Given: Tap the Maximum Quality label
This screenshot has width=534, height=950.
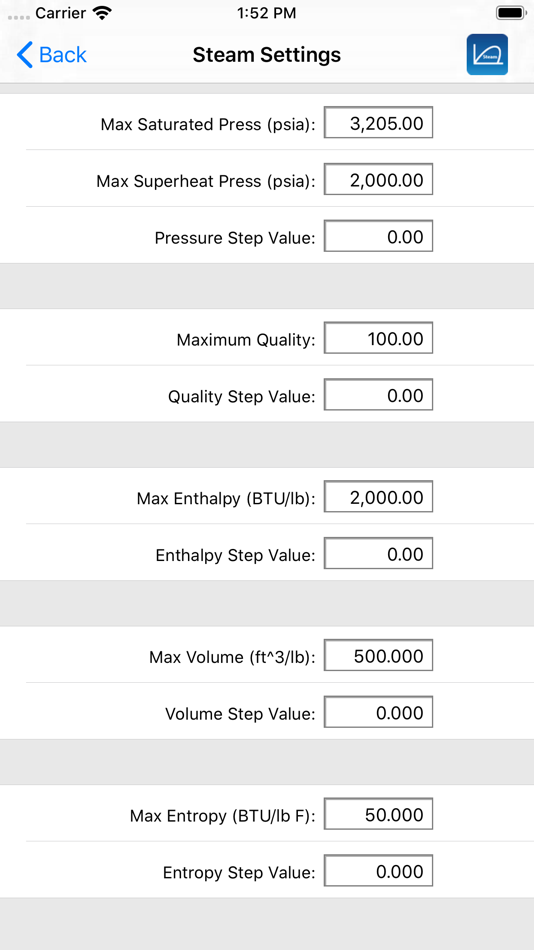Looking at the screenshot, I should click(x=246, y=340).
